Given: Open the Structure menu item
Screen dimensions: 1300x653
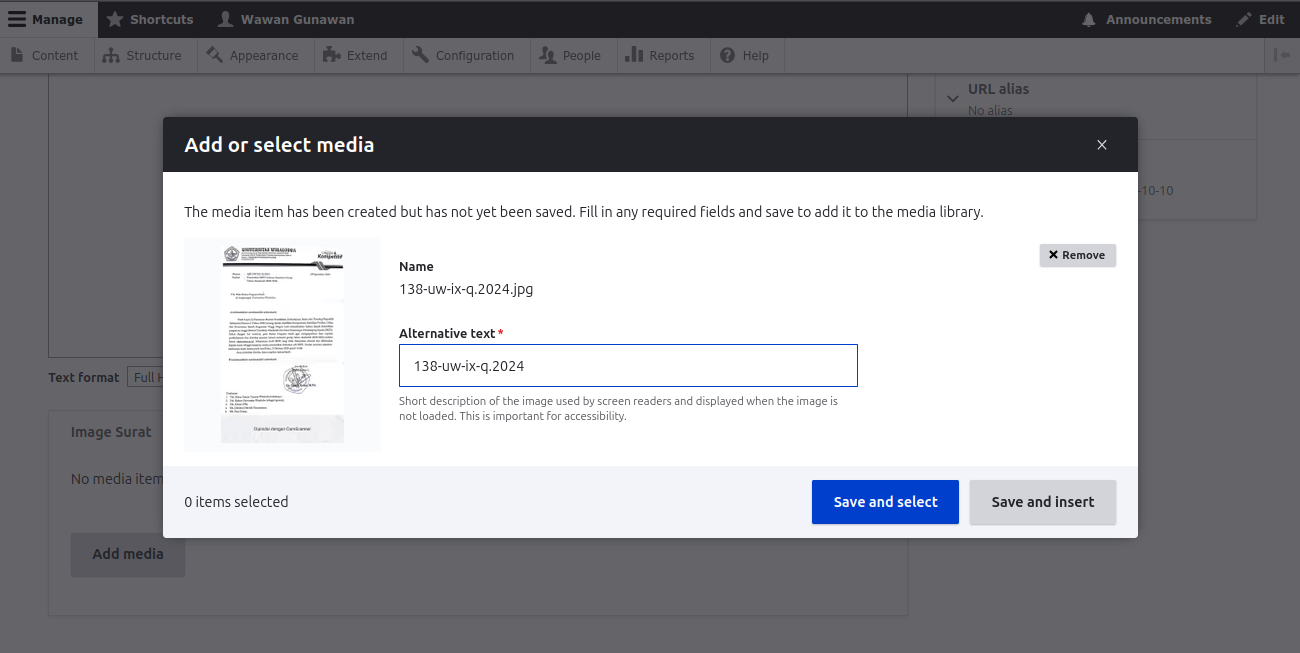Looking at the screenshot, I should click(144, 55).
